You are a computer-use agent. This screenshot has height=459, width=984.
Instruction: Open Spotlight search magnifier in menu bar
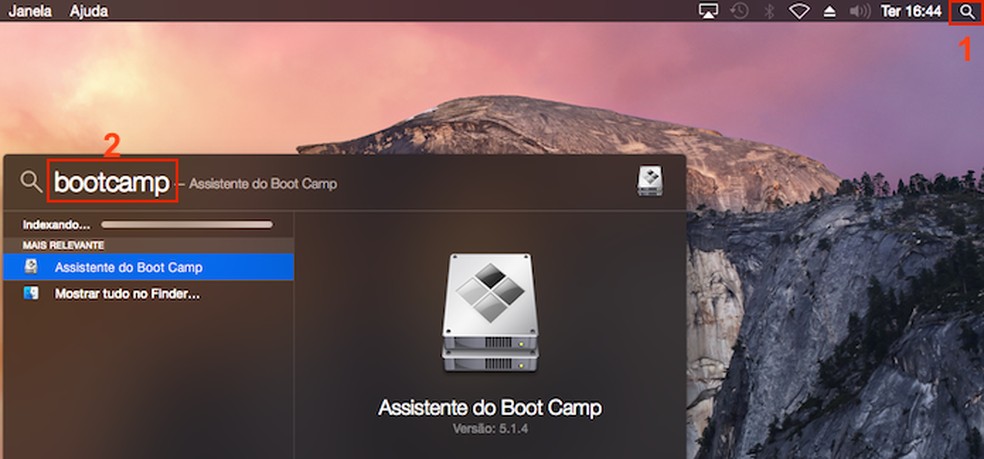tap(966, 11)
